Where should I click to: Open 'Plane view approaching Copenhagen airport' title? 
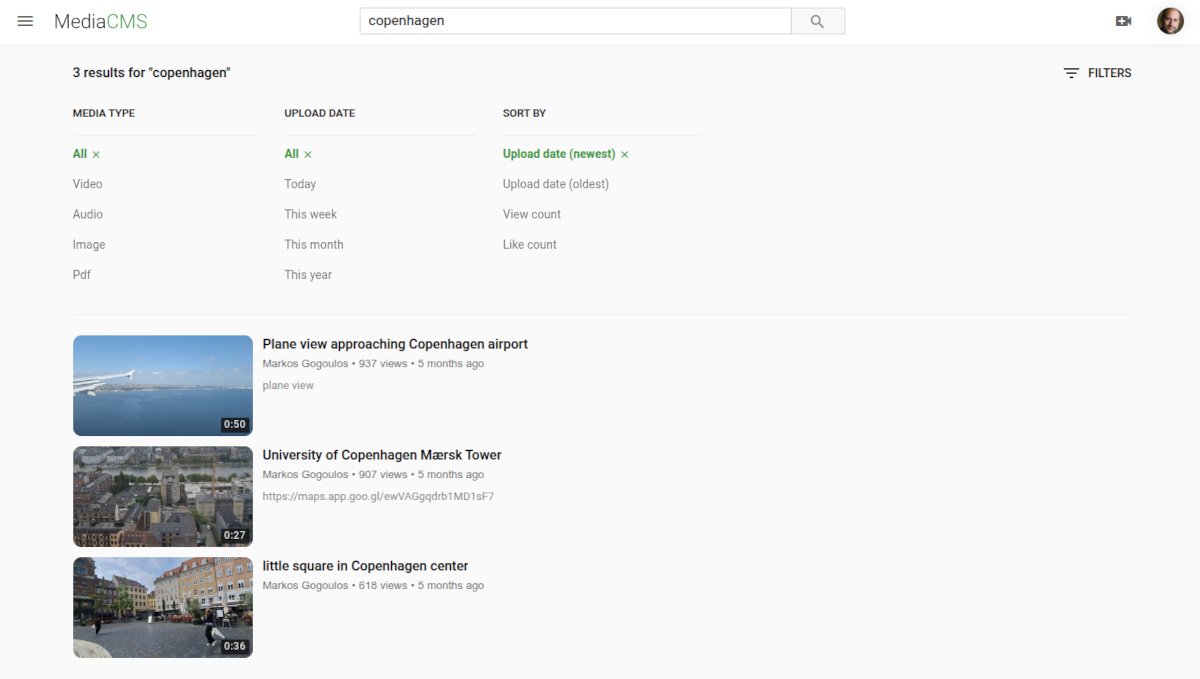click(x=395, y=344)
